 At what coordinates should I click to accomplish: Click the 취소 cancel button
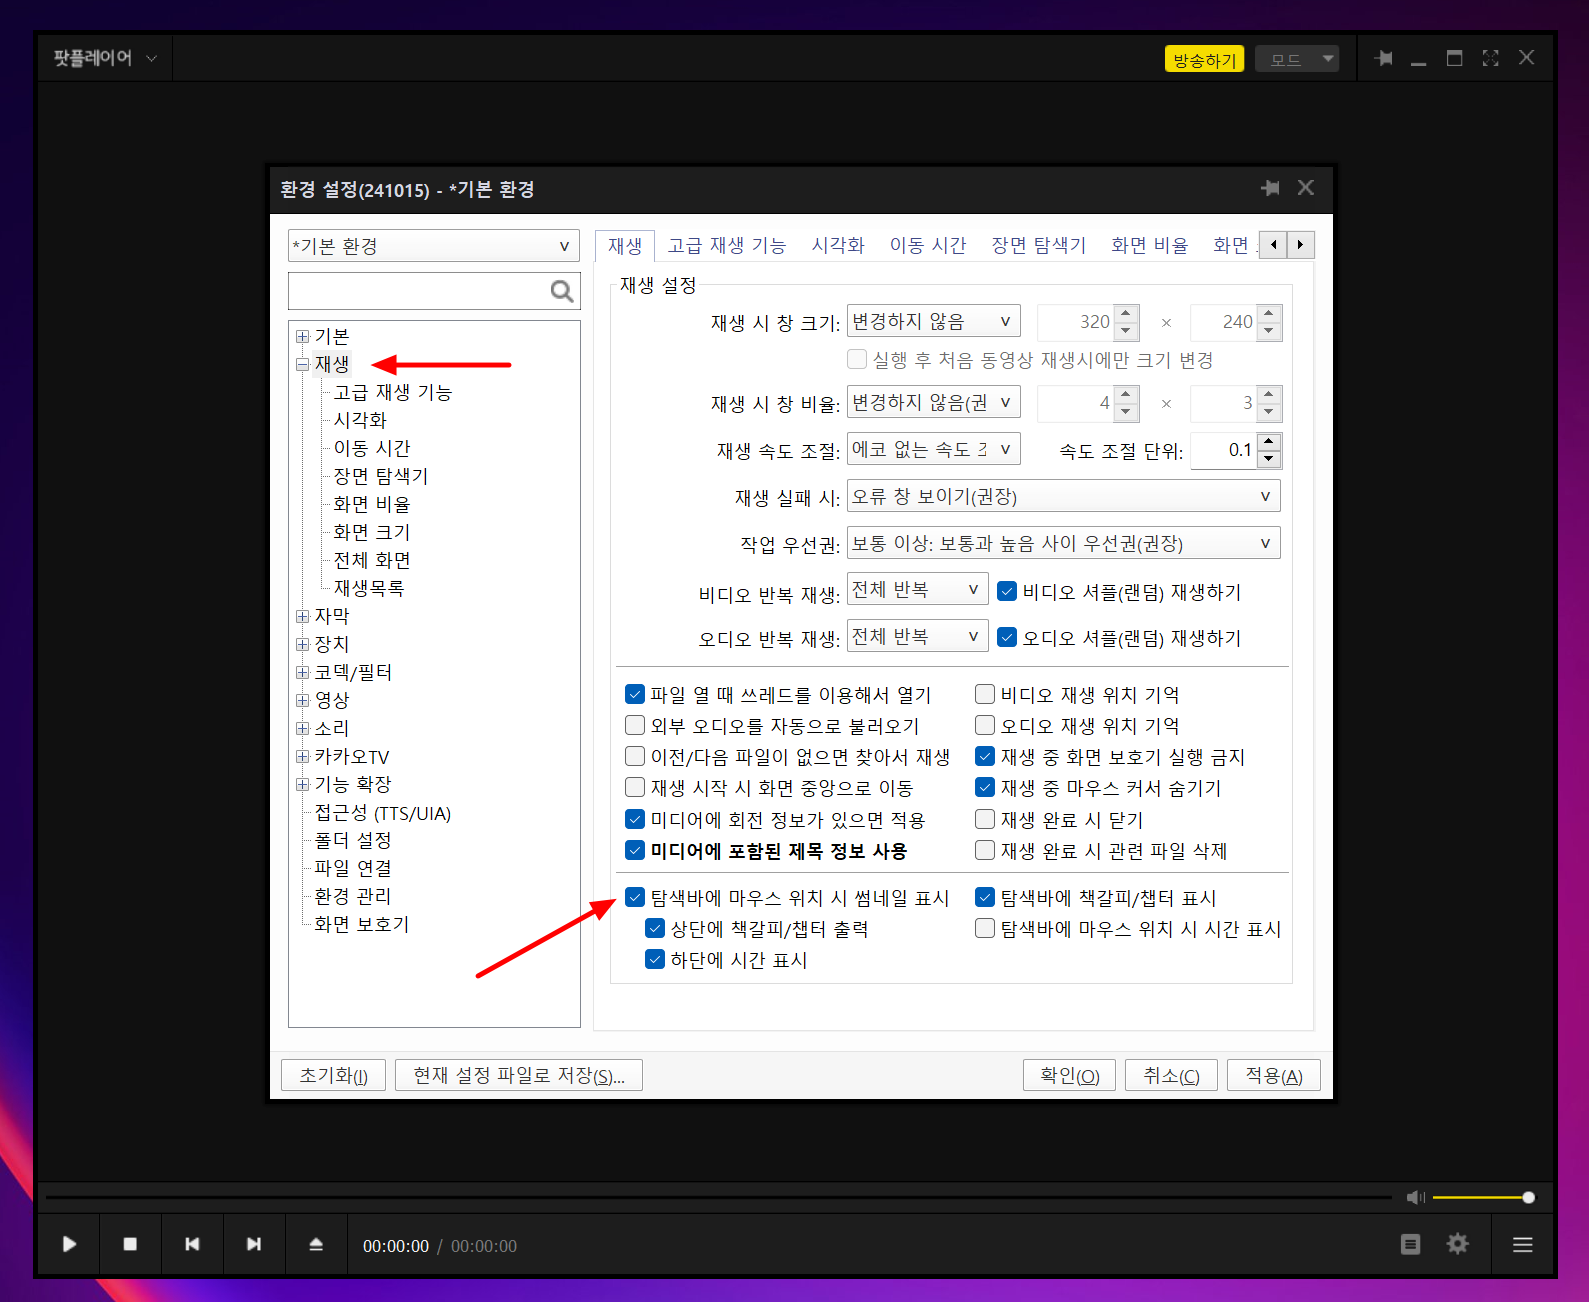1171,1075
